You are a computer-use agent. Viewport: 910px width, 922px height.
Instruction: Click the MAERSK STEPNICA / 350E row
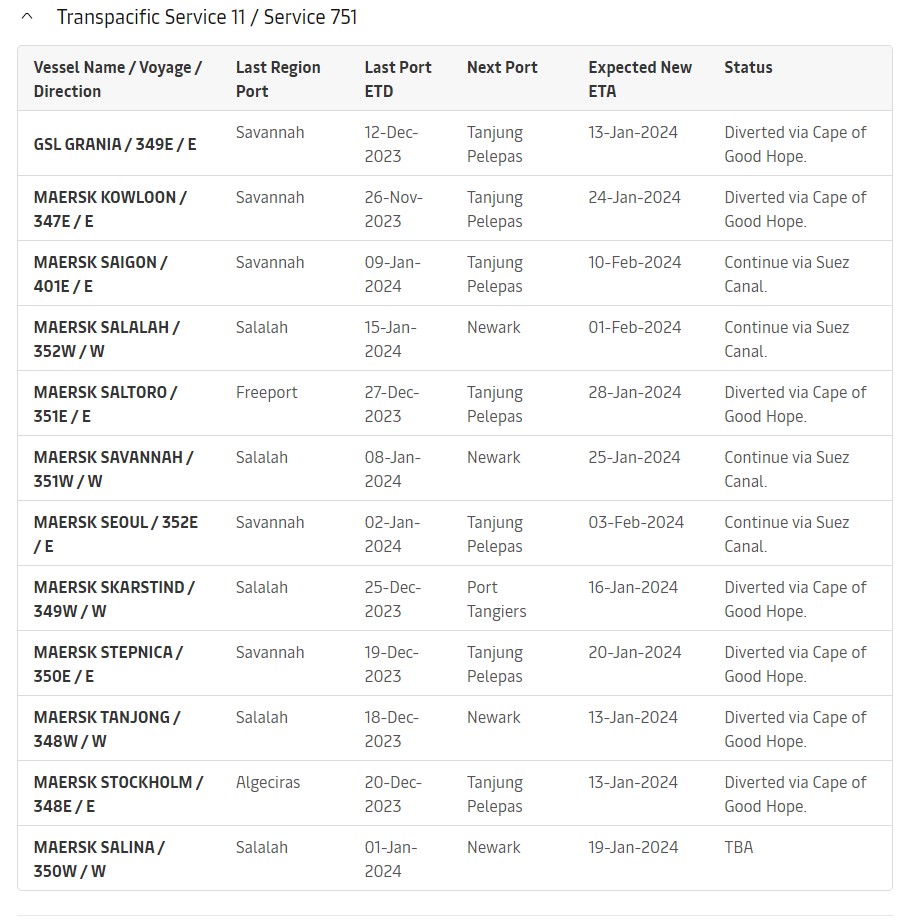[x=110, y=664]
